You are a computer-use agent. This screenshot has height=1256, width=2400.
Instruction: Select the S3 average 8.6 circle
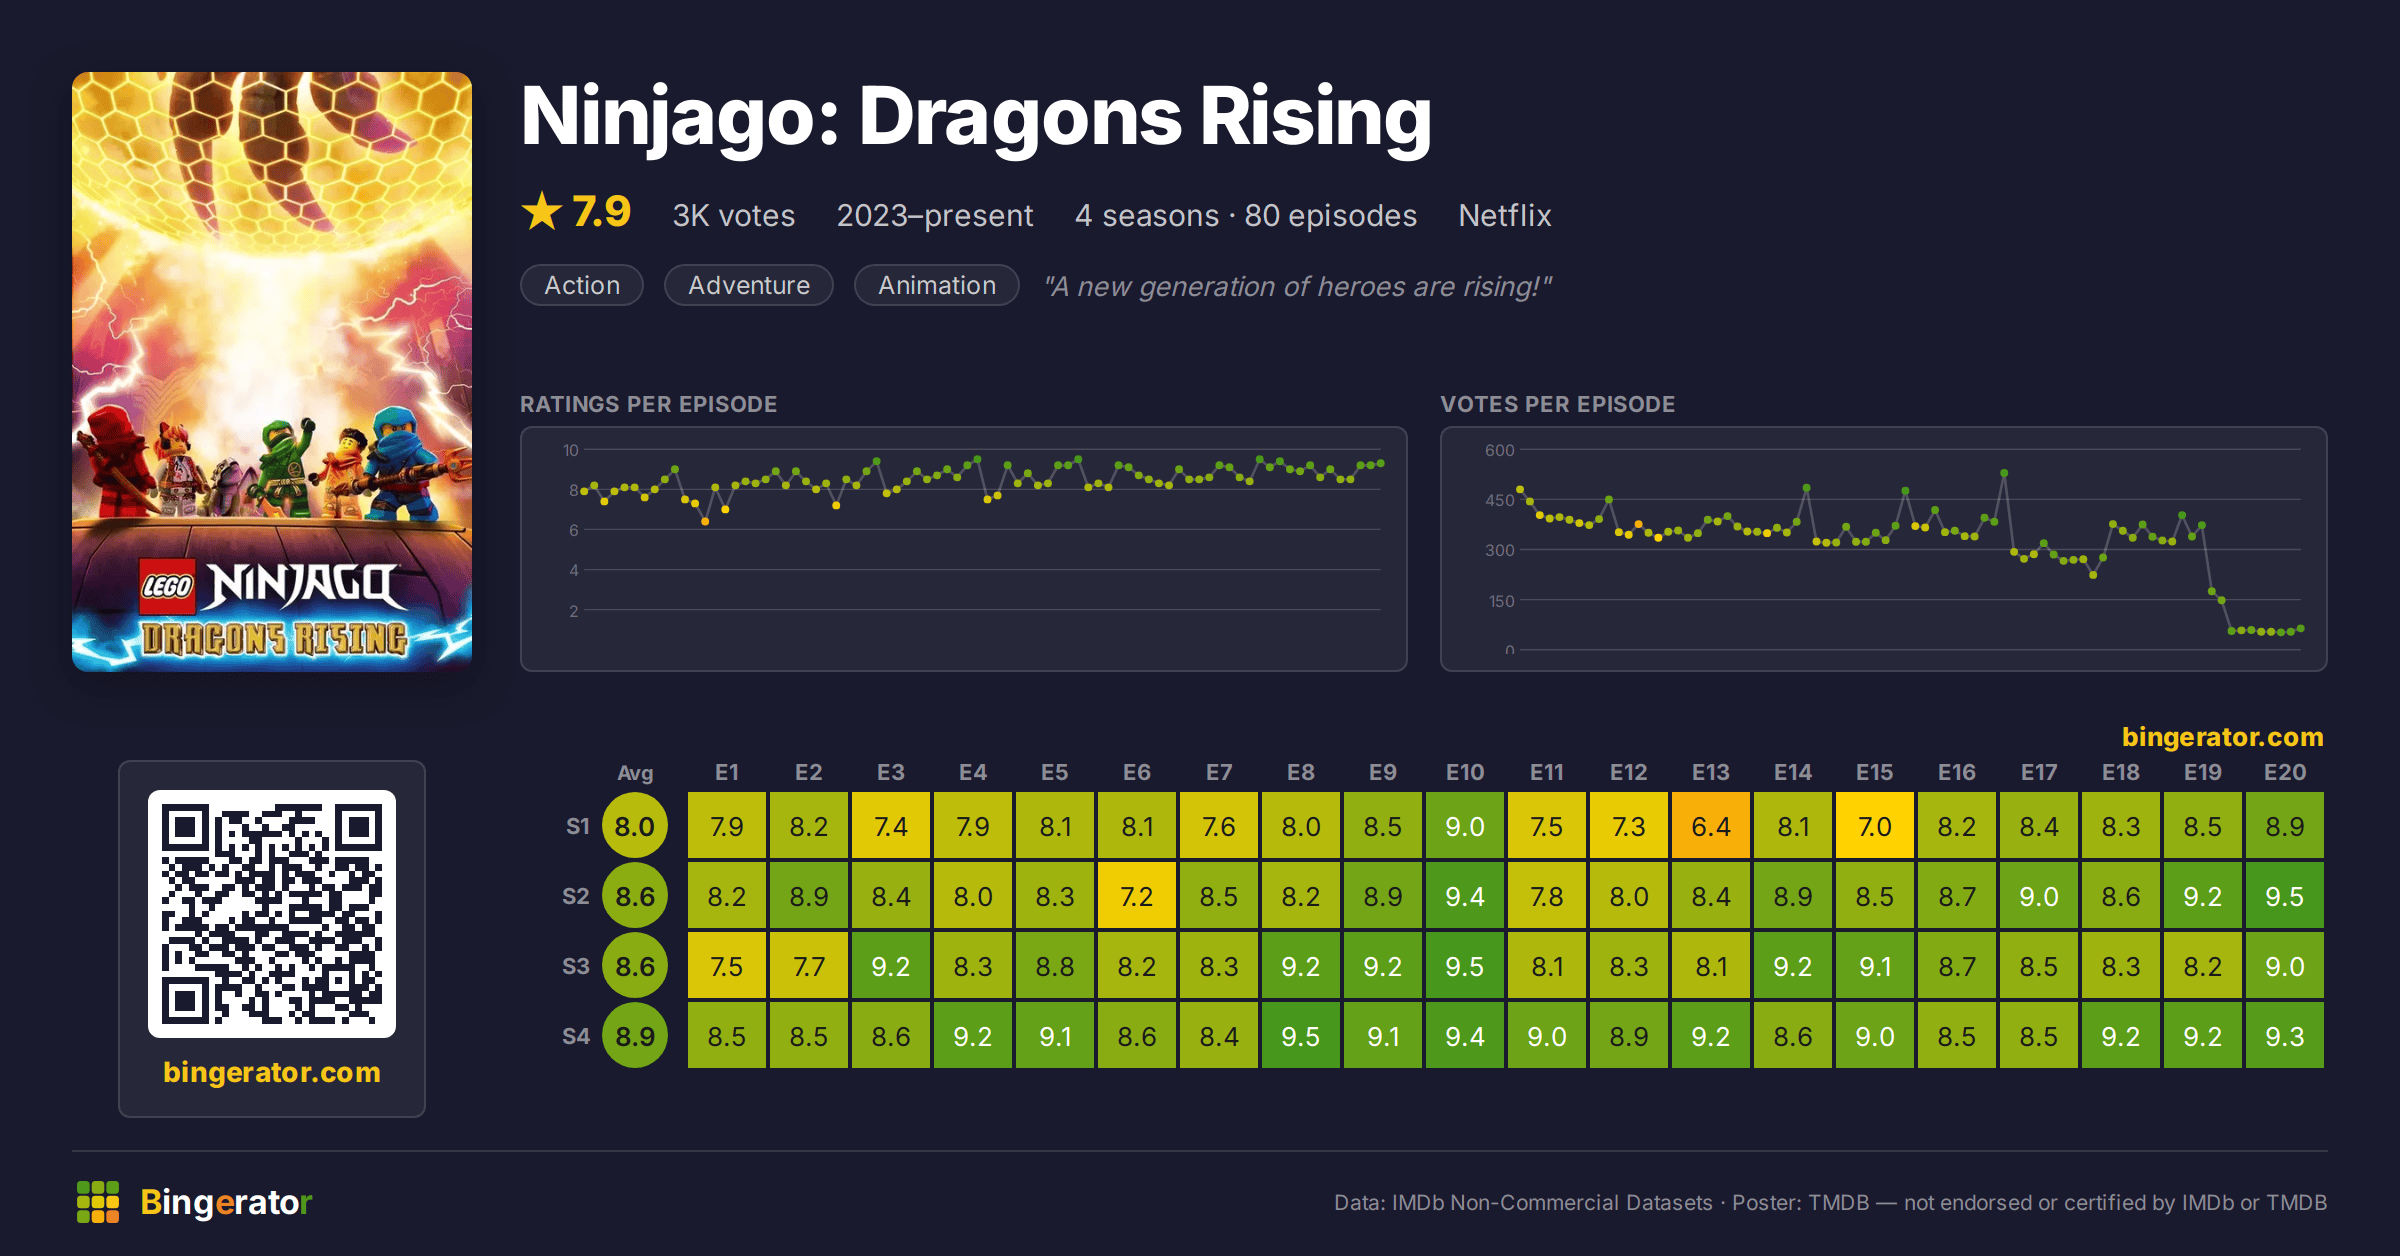tap(635, 966)
